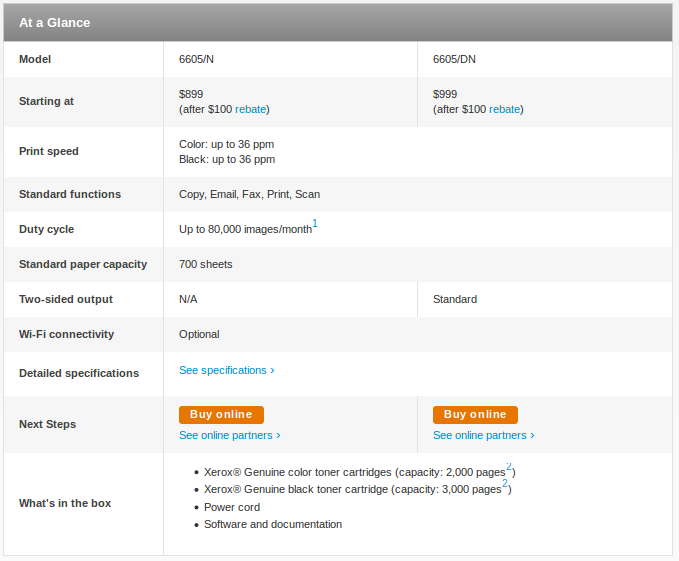Click footnote 2 after 3,000 pages
The image size is (679, 561).
(505, 483)
